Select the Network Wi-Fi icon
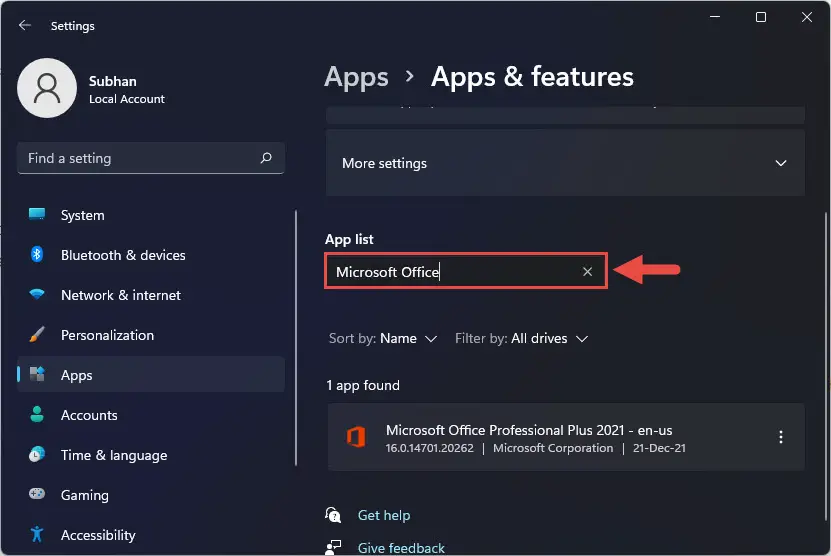The height and width of the screenshot is (556, 831). tap(37, 294)
